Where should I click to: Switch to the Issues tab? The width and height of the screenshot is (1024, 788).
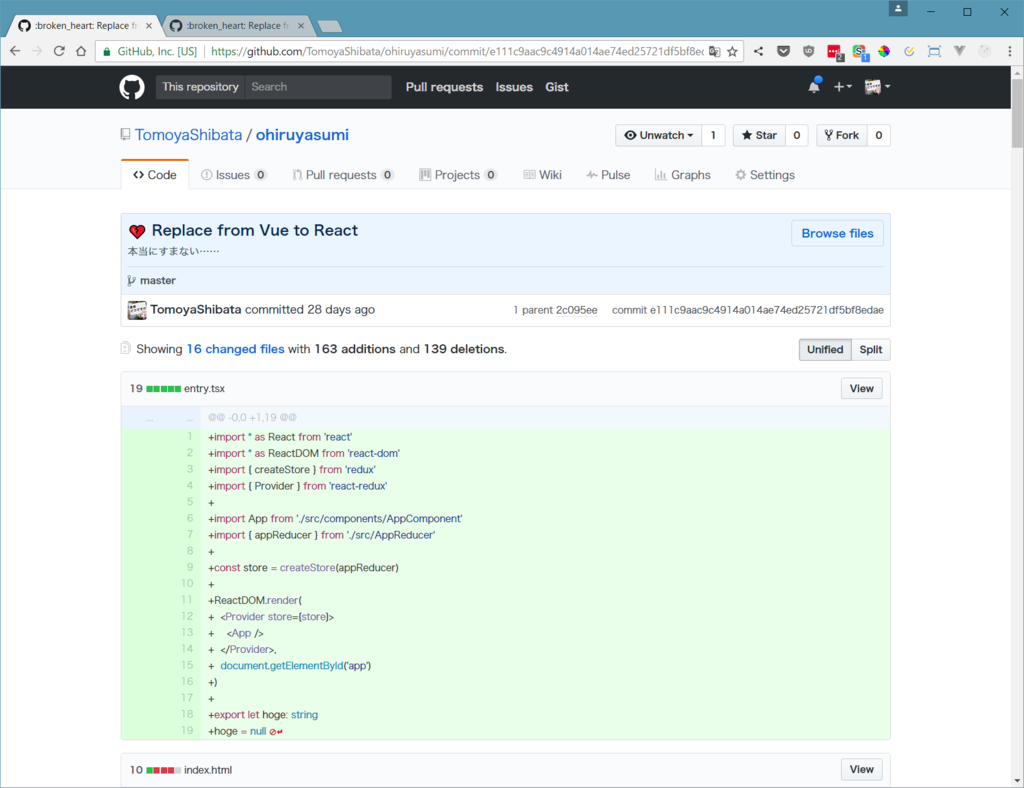click(233, 175)
